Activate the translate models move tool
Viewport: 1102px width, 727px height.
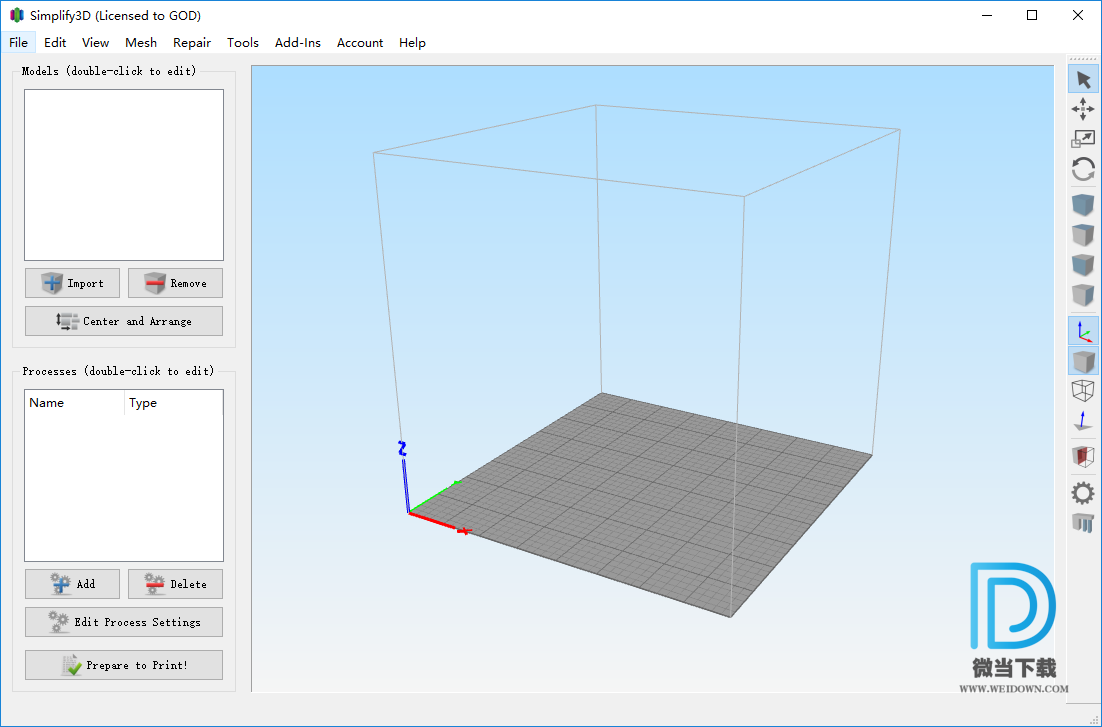tap(1083, 109)
